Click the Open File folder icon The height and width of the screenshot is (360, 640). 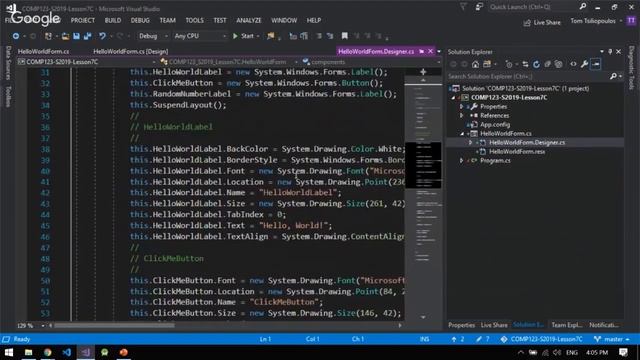click(x=65, y=36)
